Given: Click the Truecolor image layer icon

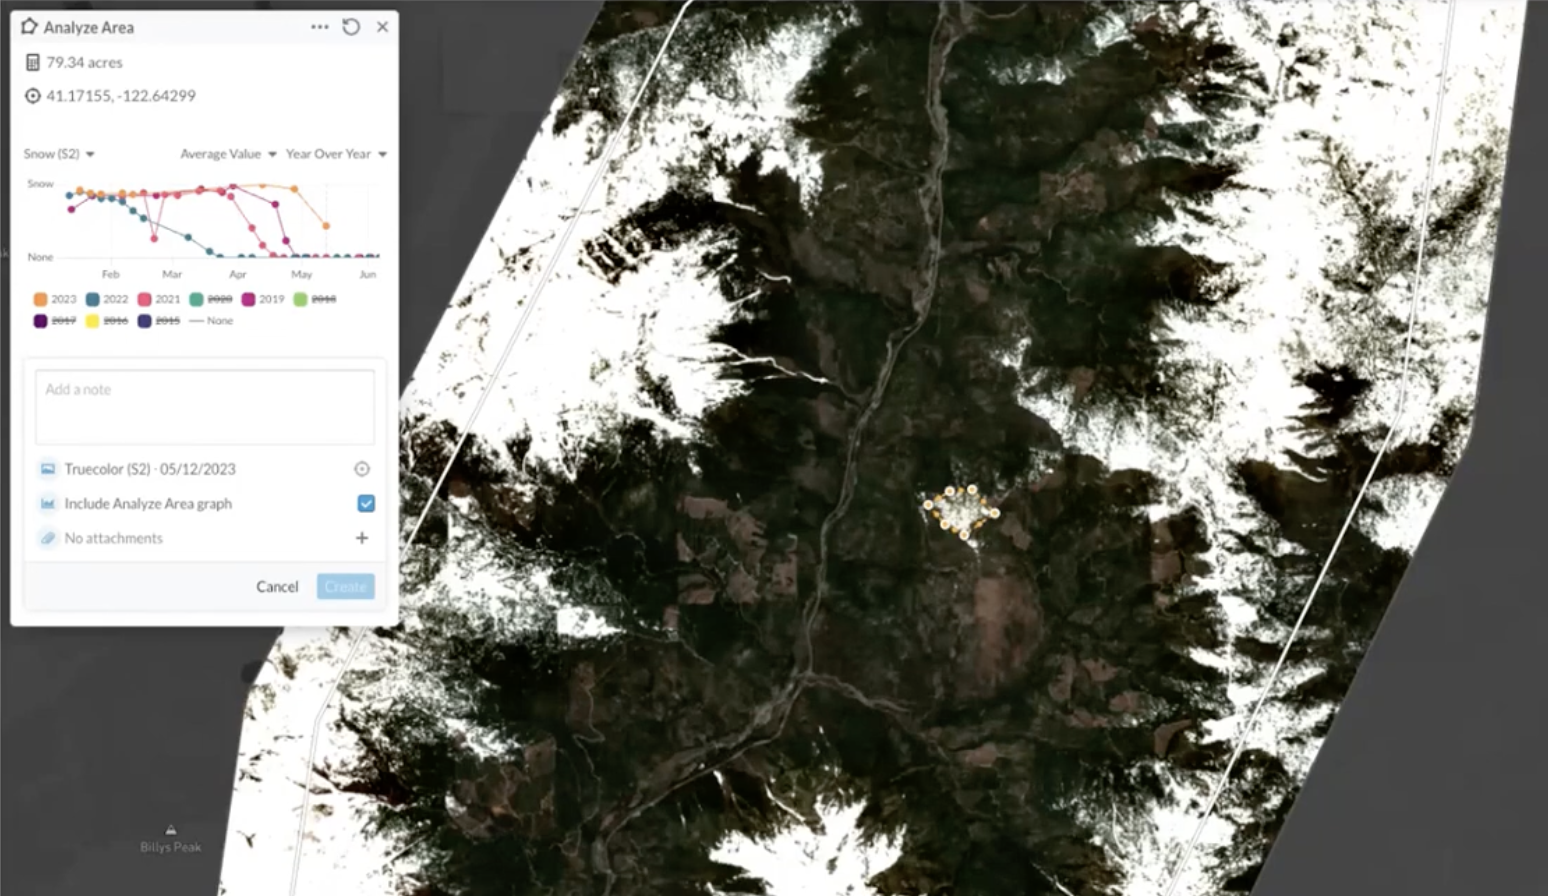Looking at the screenshot, I should click(x=47, y=469).
